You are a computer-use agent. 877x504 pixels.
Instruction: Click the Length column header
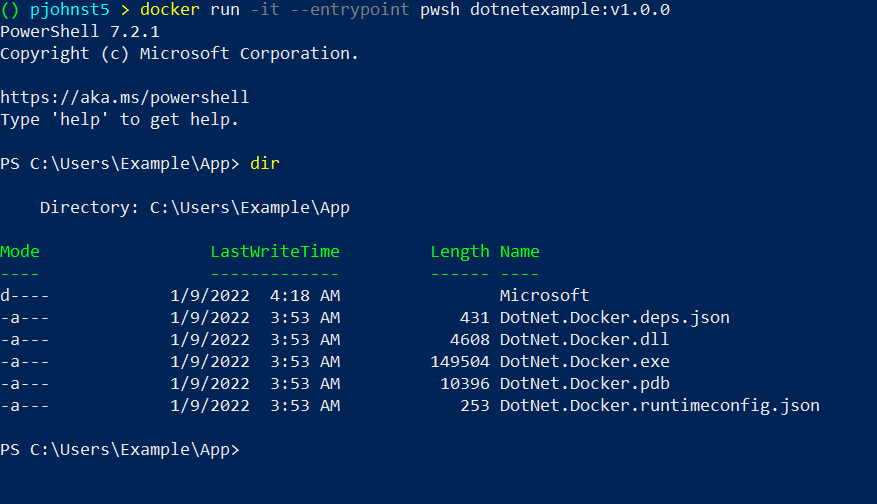pyautogui.click(x=460, y=252)
